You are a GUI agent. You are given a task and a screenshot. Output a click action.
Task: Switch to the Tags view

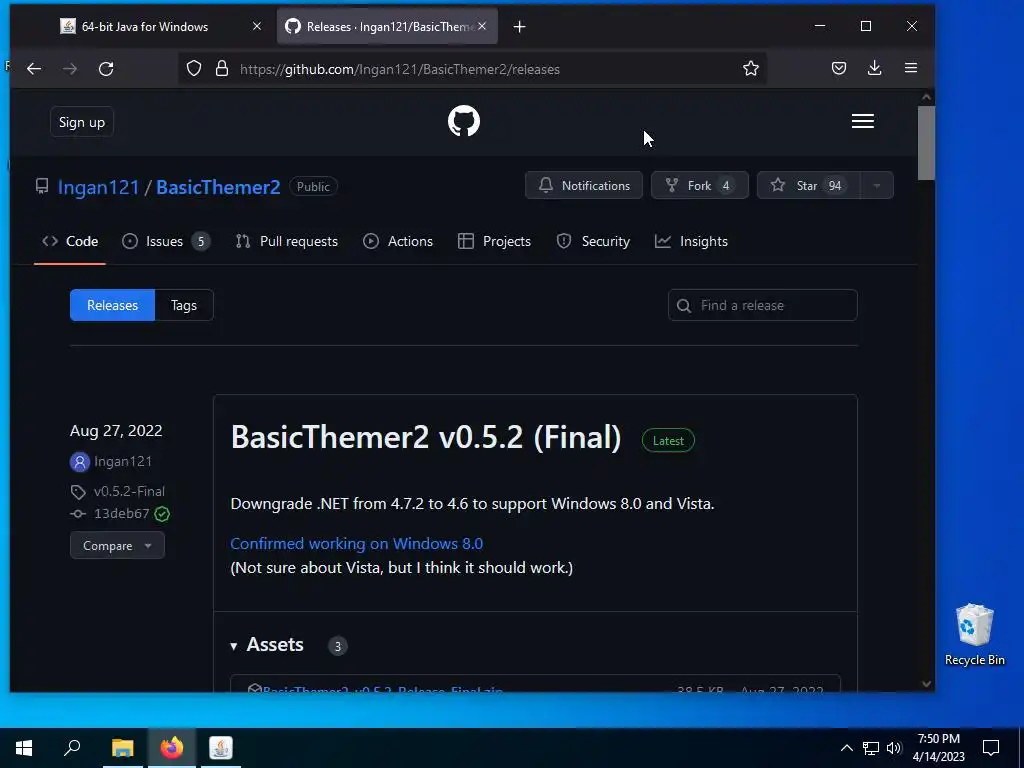coord(184,305)
